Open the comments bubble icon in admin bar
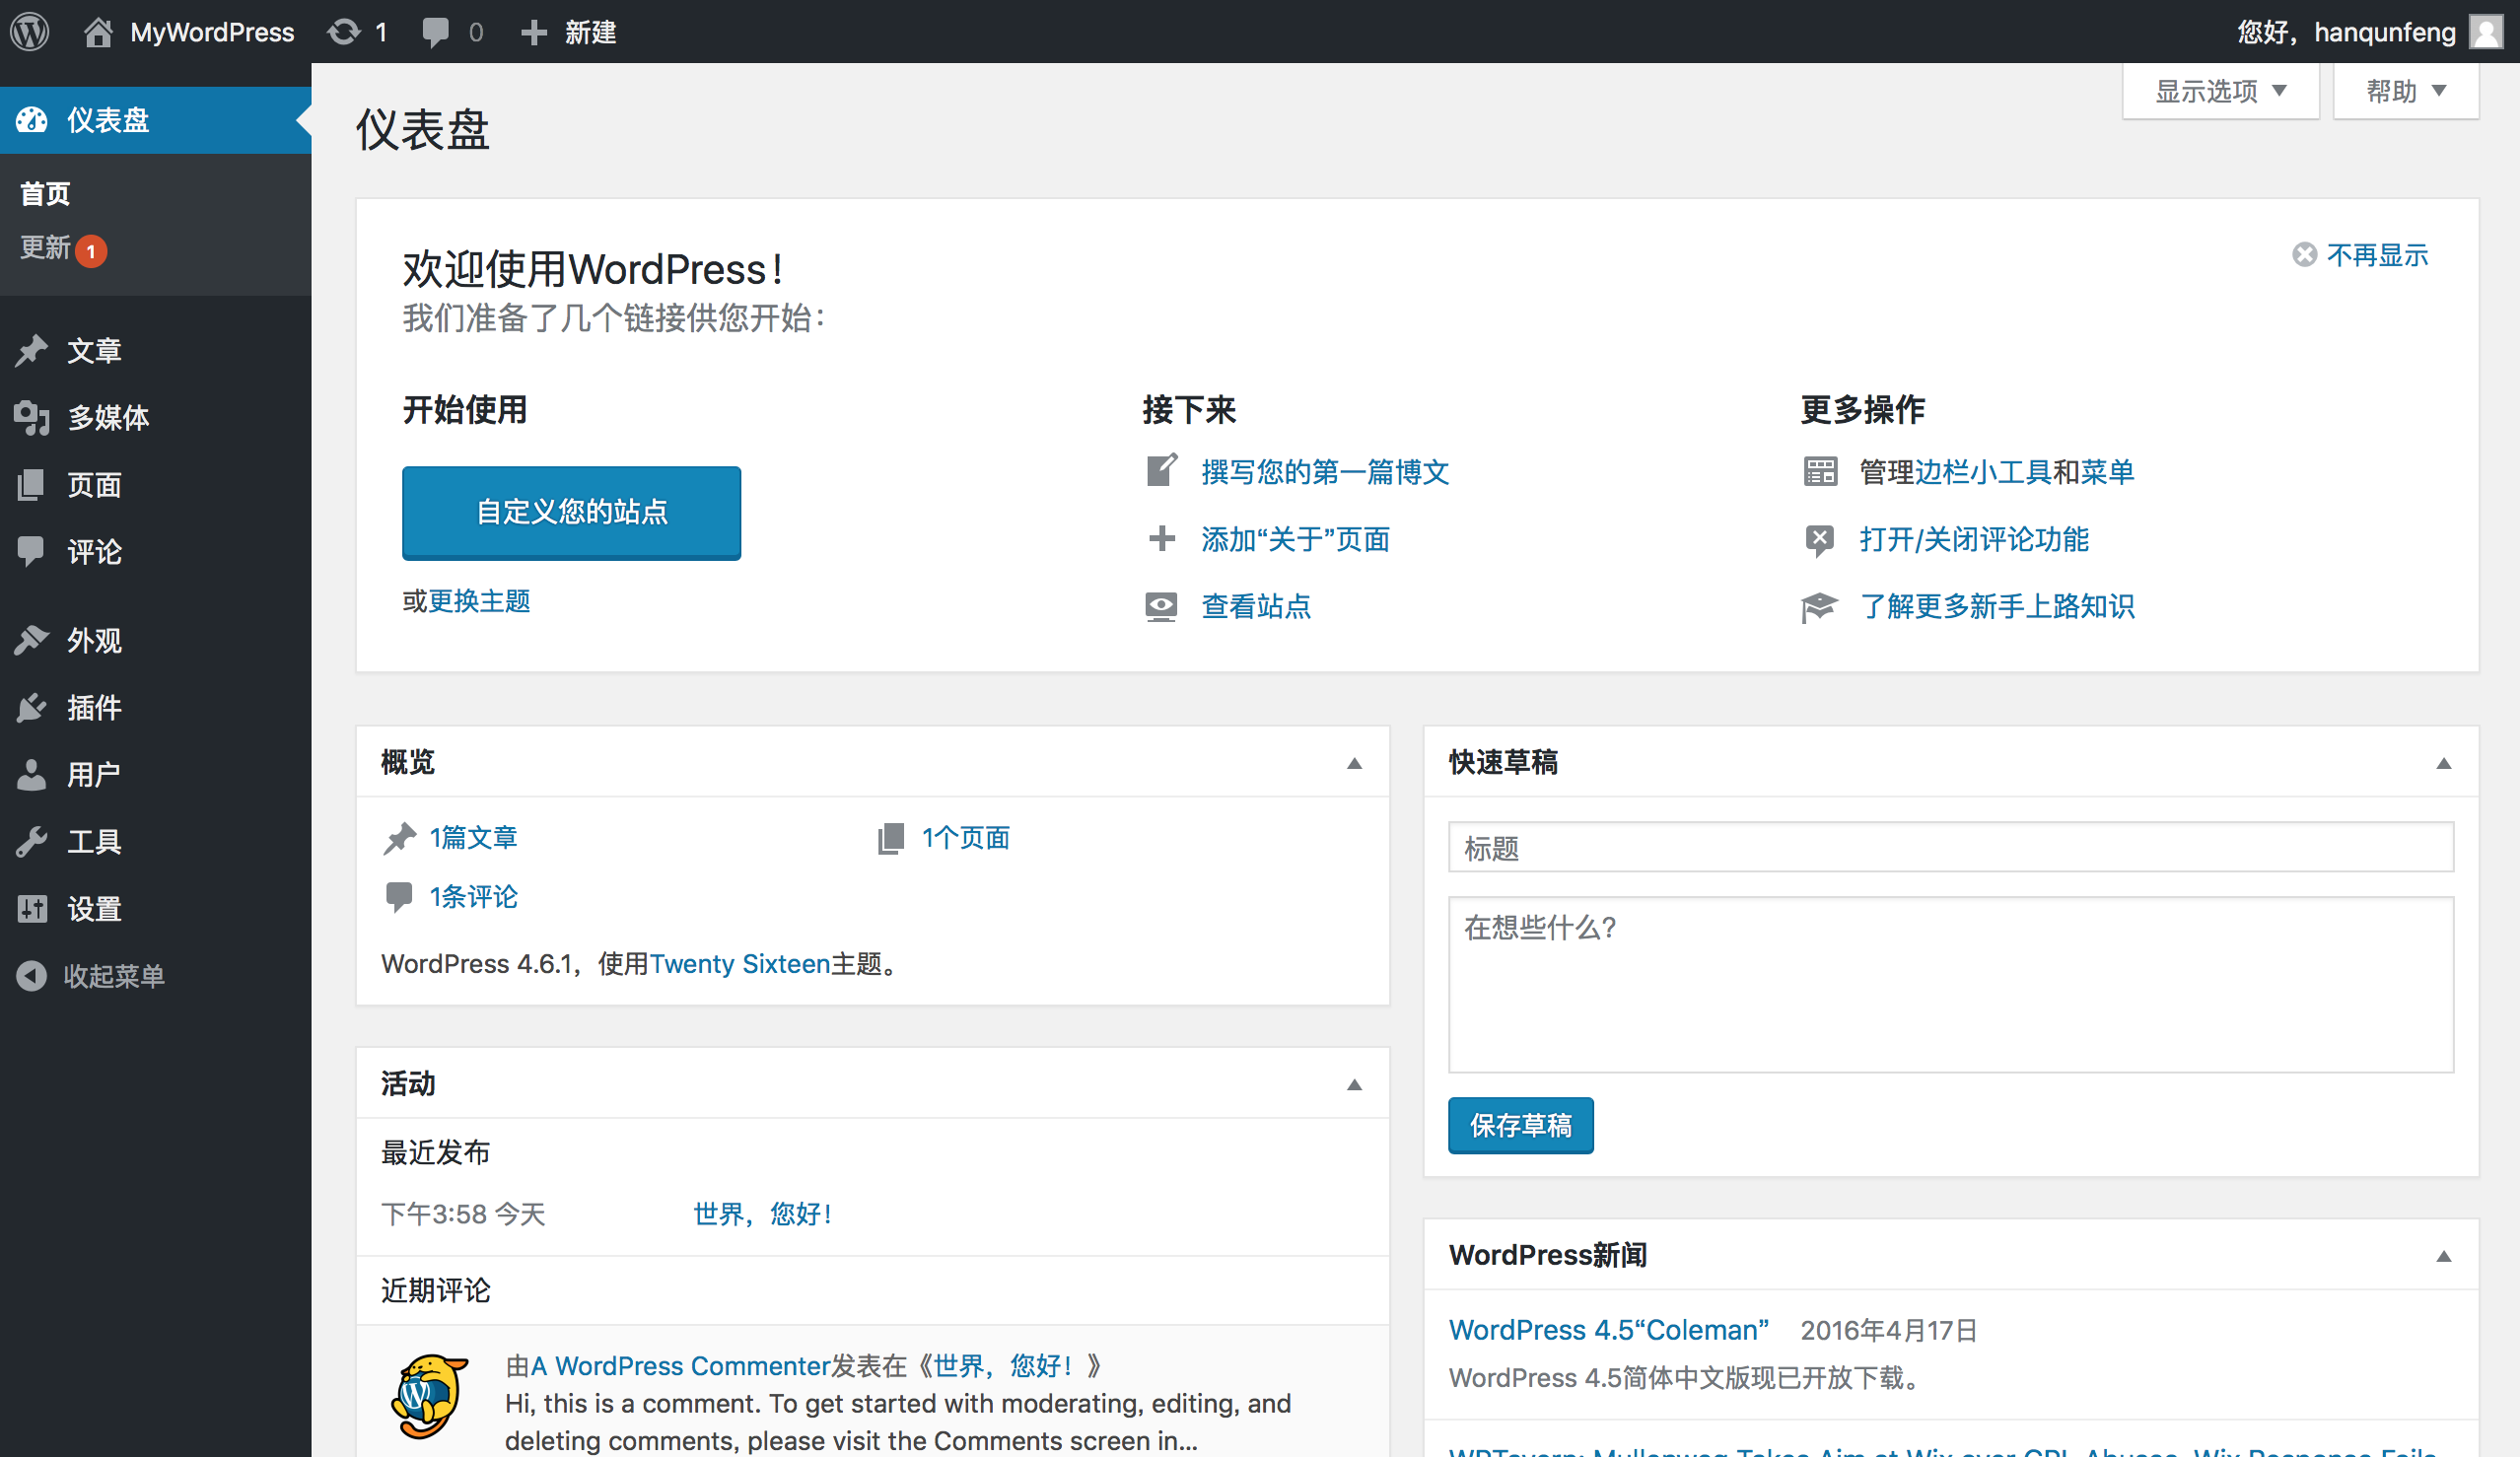The width and height of the screenshot is (2520, 1457). point(435,32)
